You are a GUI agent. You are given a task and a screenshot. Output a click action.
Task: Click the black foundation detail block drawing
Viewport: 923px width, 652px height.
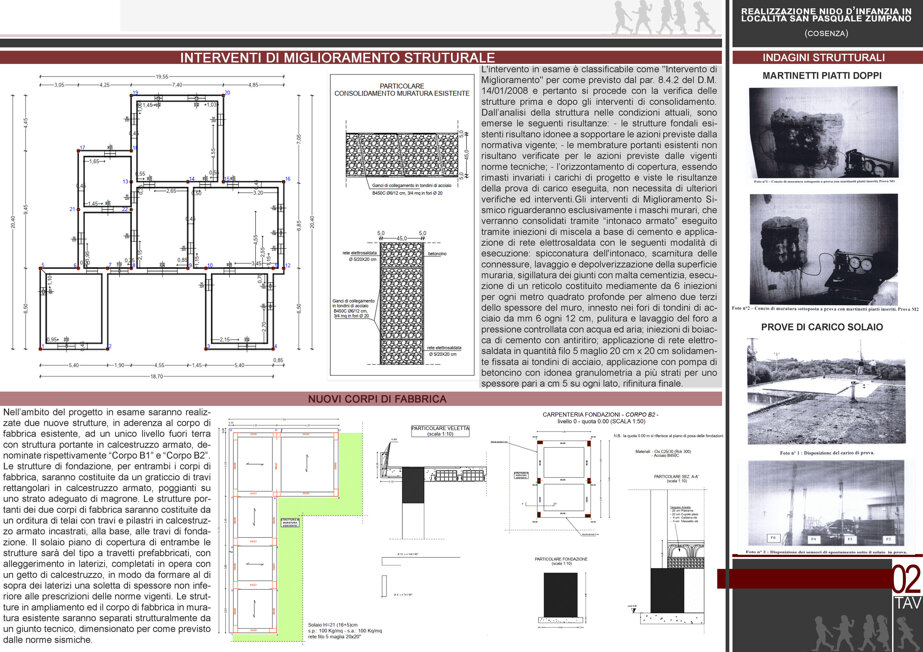(x=560, y=598)
